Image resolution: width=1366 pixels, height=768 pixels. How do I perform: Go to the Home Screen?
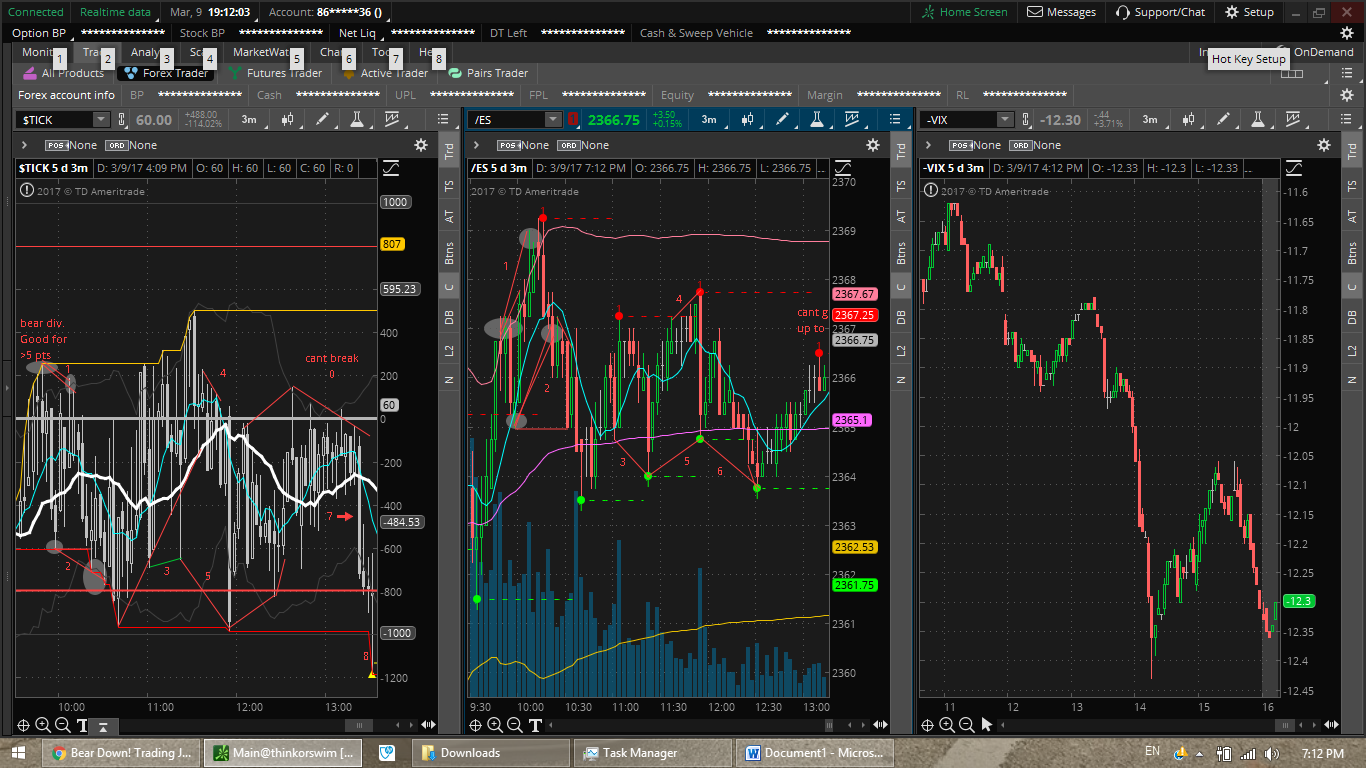tap(965, 12)
